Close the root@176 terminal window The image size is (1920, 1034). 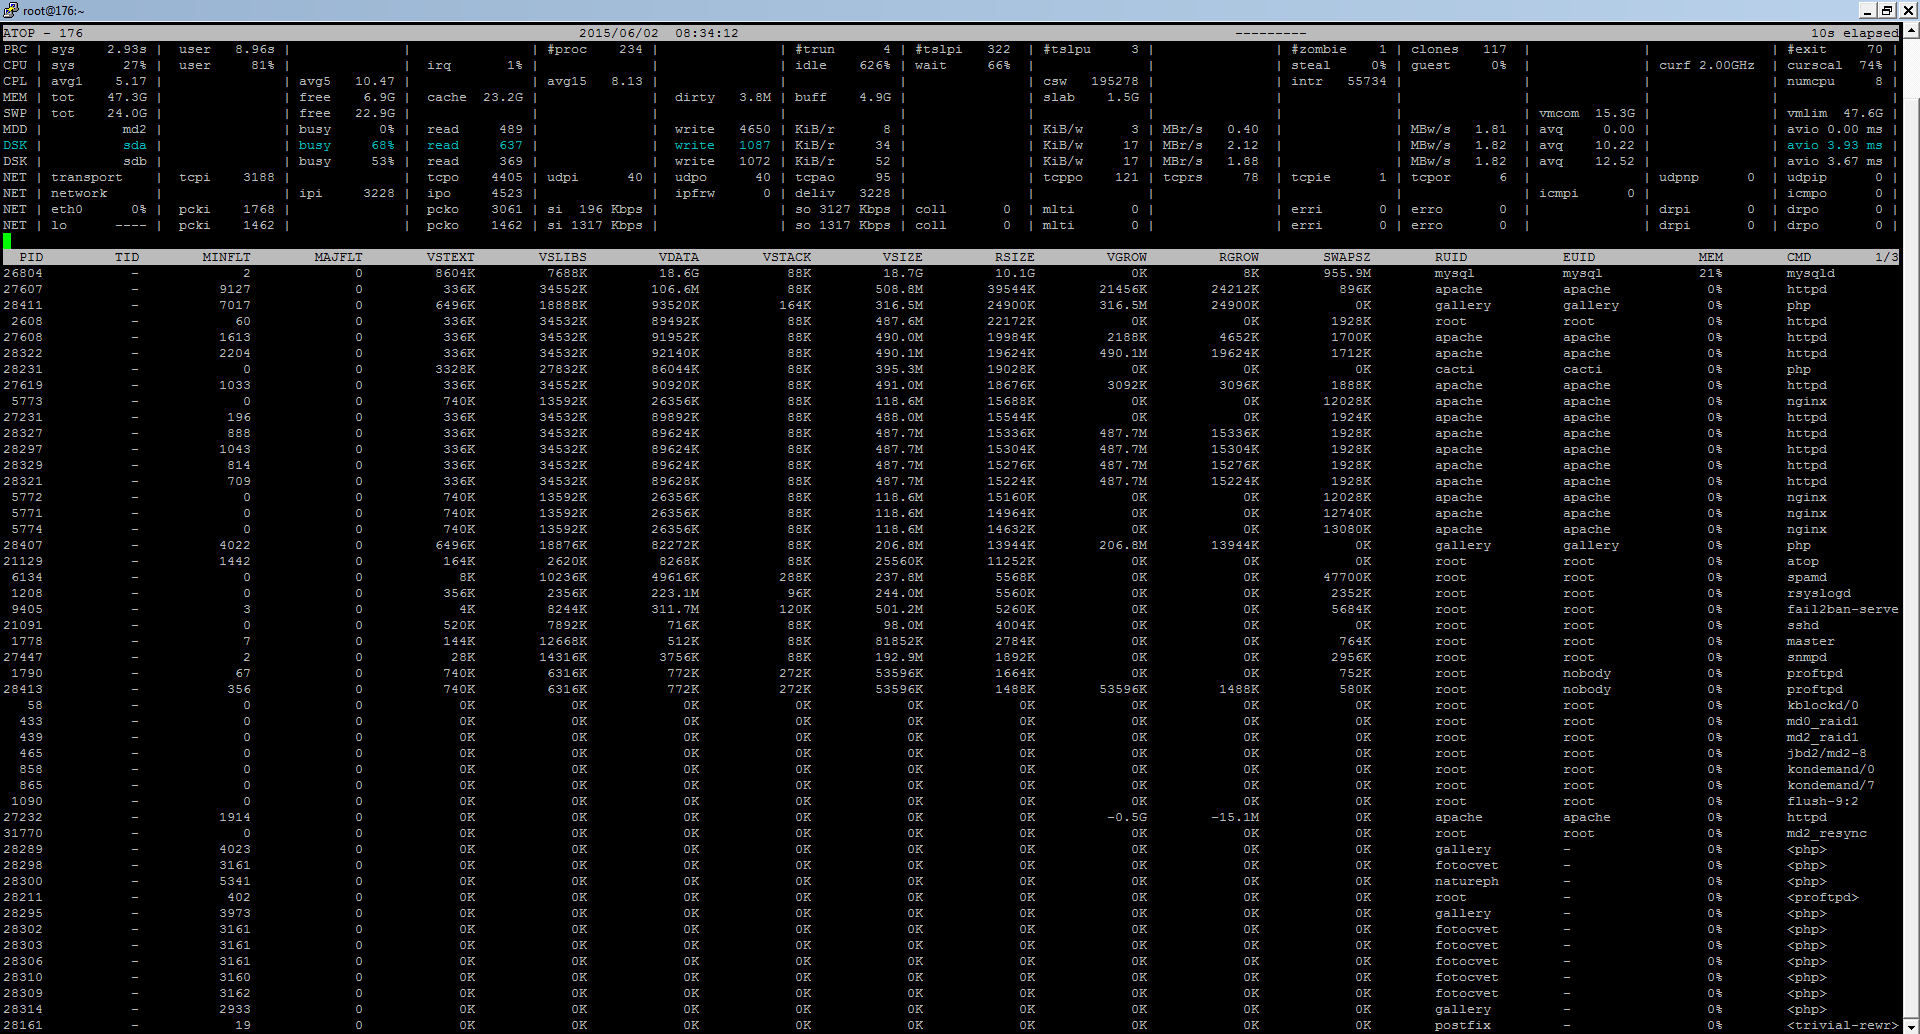[x=1906, y=10]
